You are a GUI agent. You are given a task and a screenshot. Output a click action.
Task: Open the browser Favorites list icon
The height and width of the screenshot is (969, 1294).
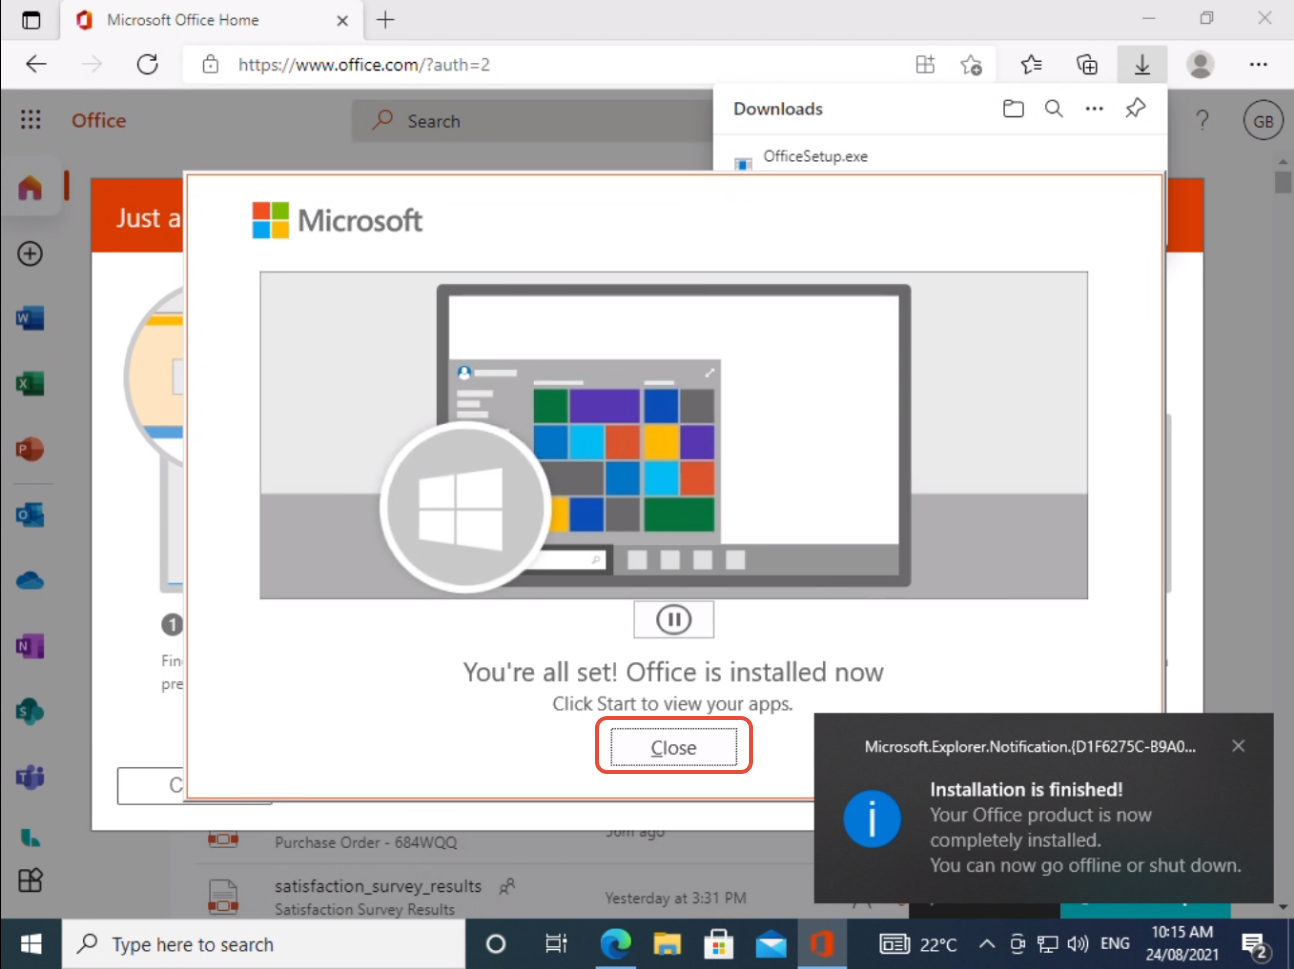click(x=1031, y=65)
